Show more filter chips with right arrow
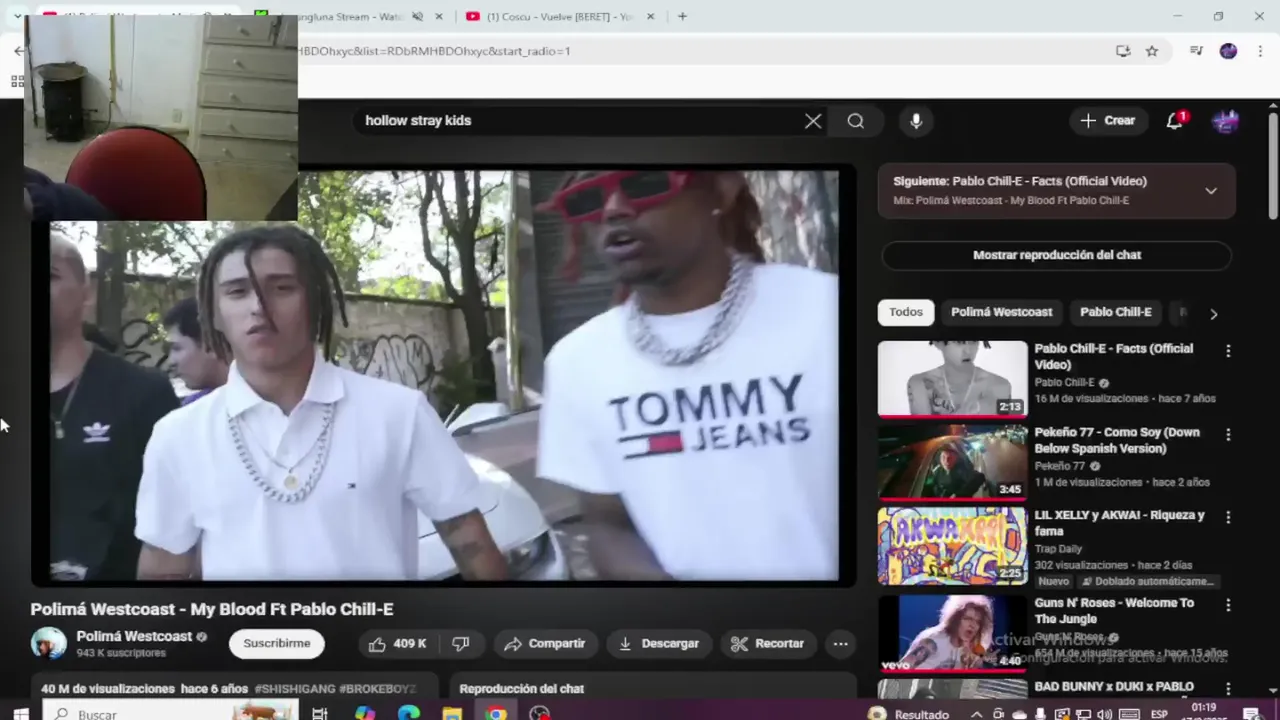This screenshot has height=720, width=1280. point(1213,314)
